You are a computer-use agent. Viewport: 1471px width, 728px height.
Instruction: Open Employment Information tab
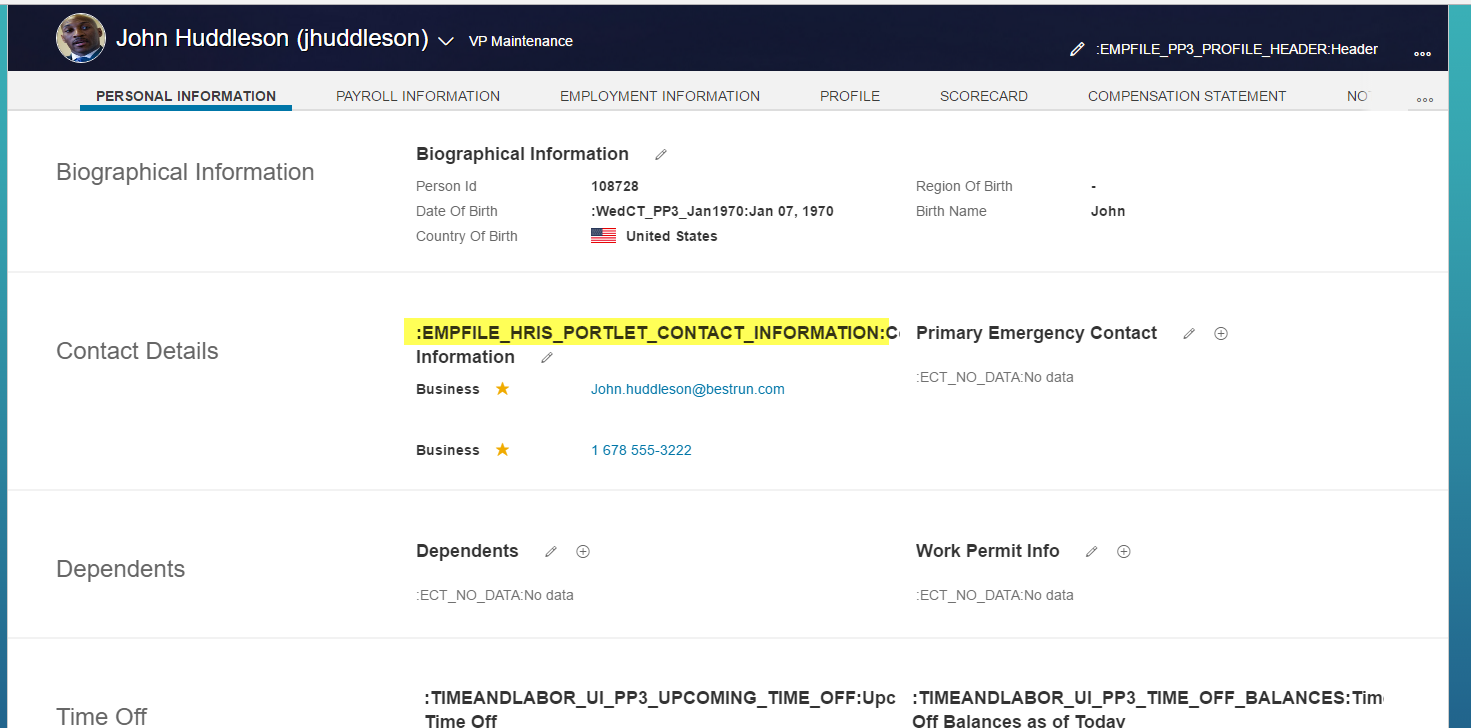[x=660, y=96]
